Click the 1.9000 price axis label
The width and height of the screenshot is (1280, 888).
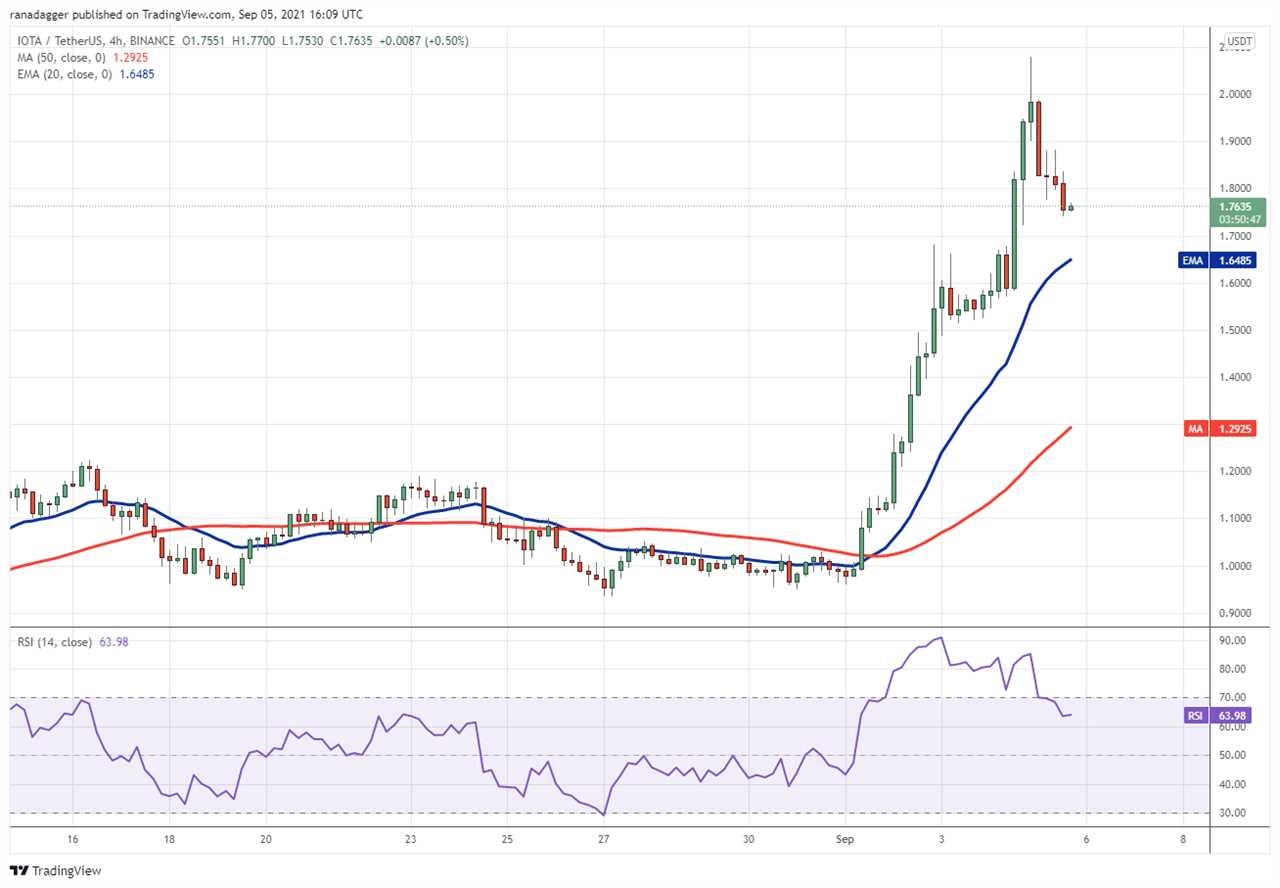pos(1236,141)
